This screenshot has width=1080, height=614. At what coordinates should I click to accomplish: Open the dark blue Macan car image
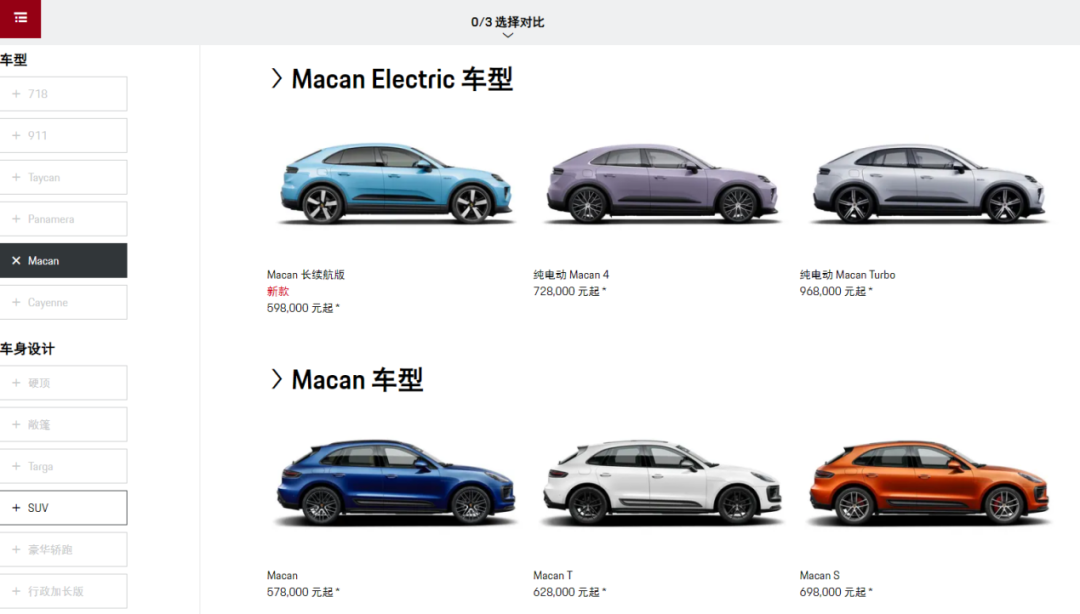tap(395, 482)
